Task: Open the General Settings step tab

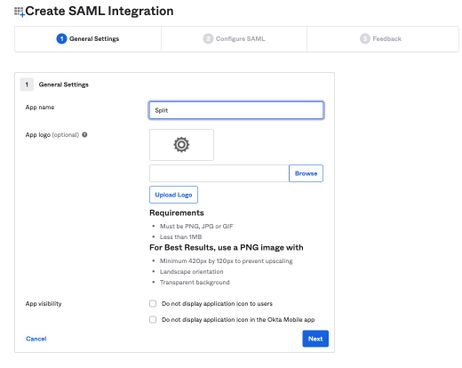Action: [x=88, y=39]
